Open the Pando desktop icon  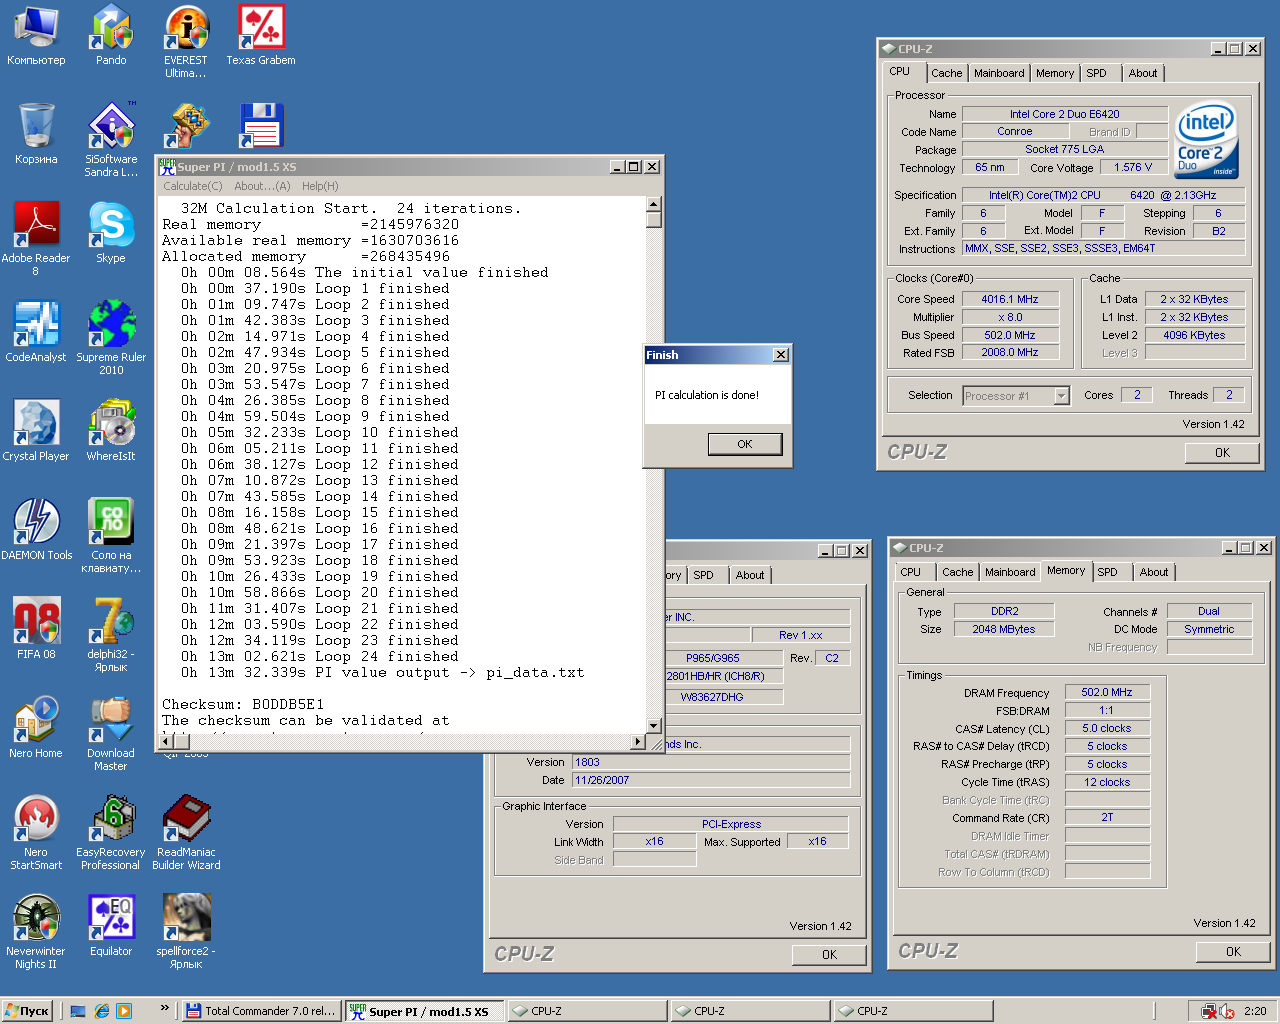click(x=111, y=35)
